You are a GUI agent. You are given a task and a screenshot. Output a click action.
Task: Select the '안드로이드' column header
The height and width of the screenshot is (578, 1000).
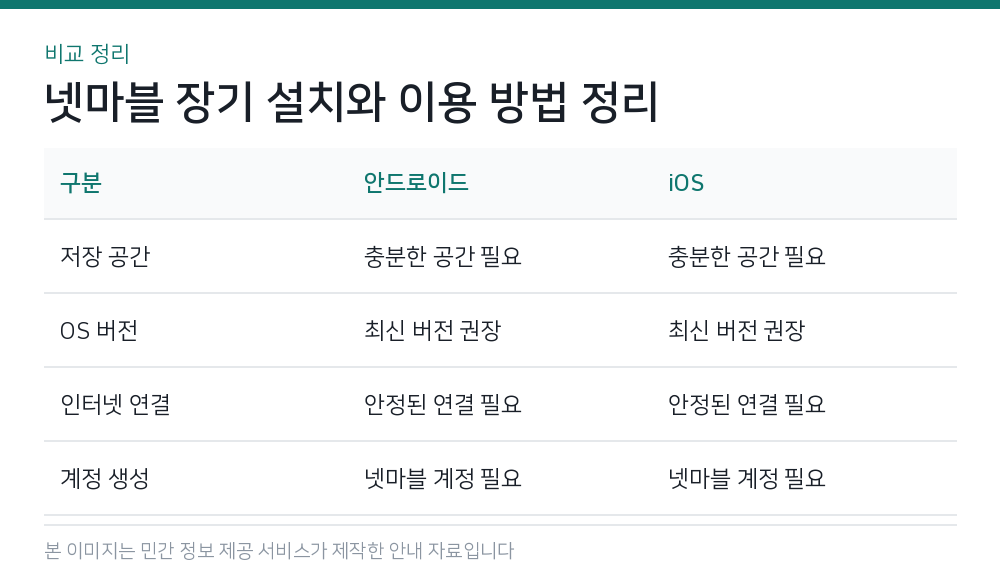tap(416, 182)
